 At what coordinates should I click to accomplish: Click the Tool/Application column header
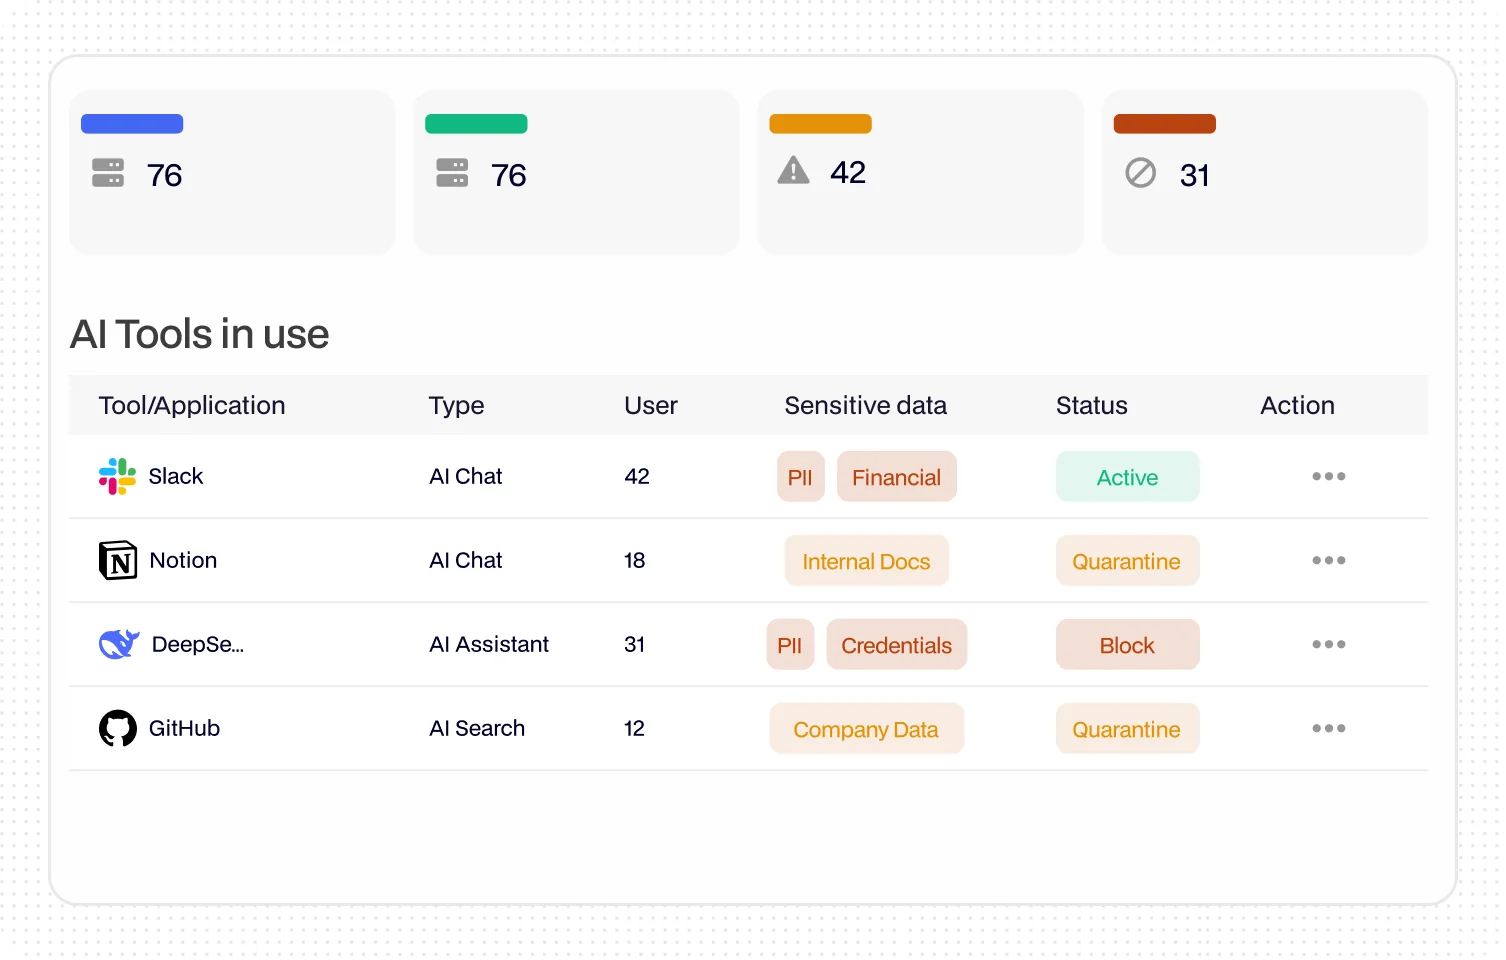coord(192,405)
